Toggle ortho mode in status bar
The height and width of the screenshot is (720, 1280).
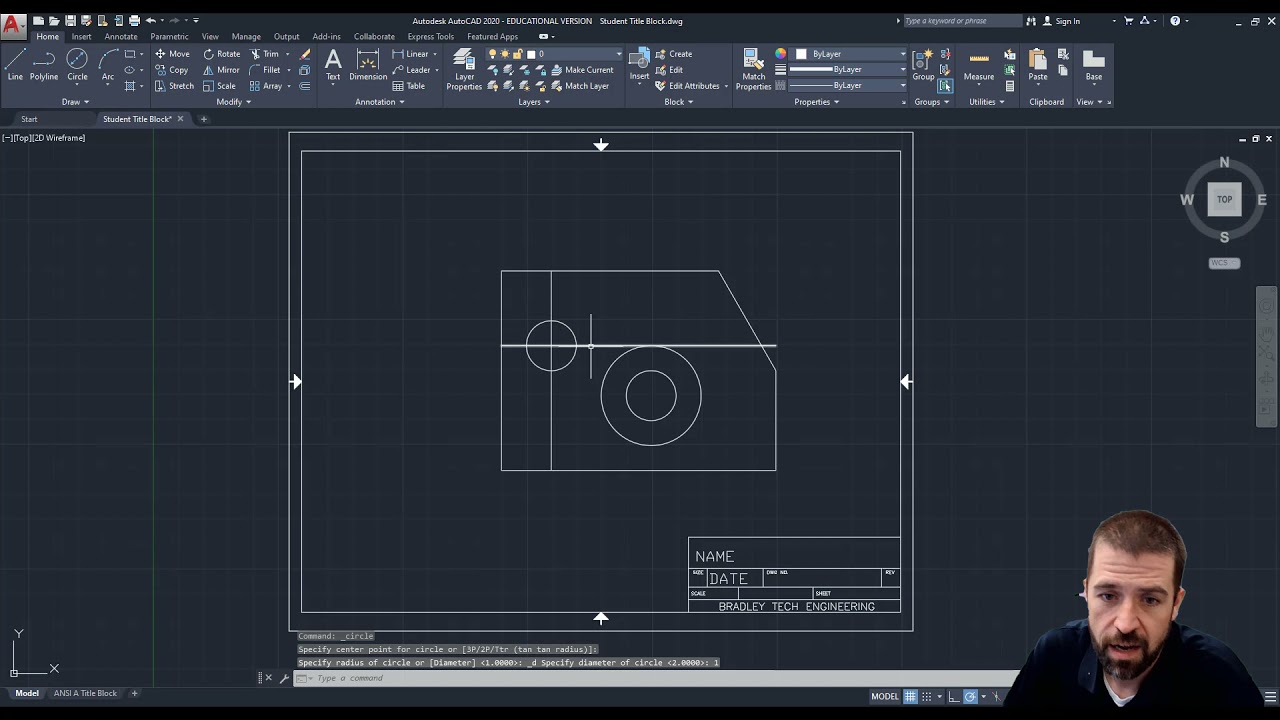click(x=954, y=697)
